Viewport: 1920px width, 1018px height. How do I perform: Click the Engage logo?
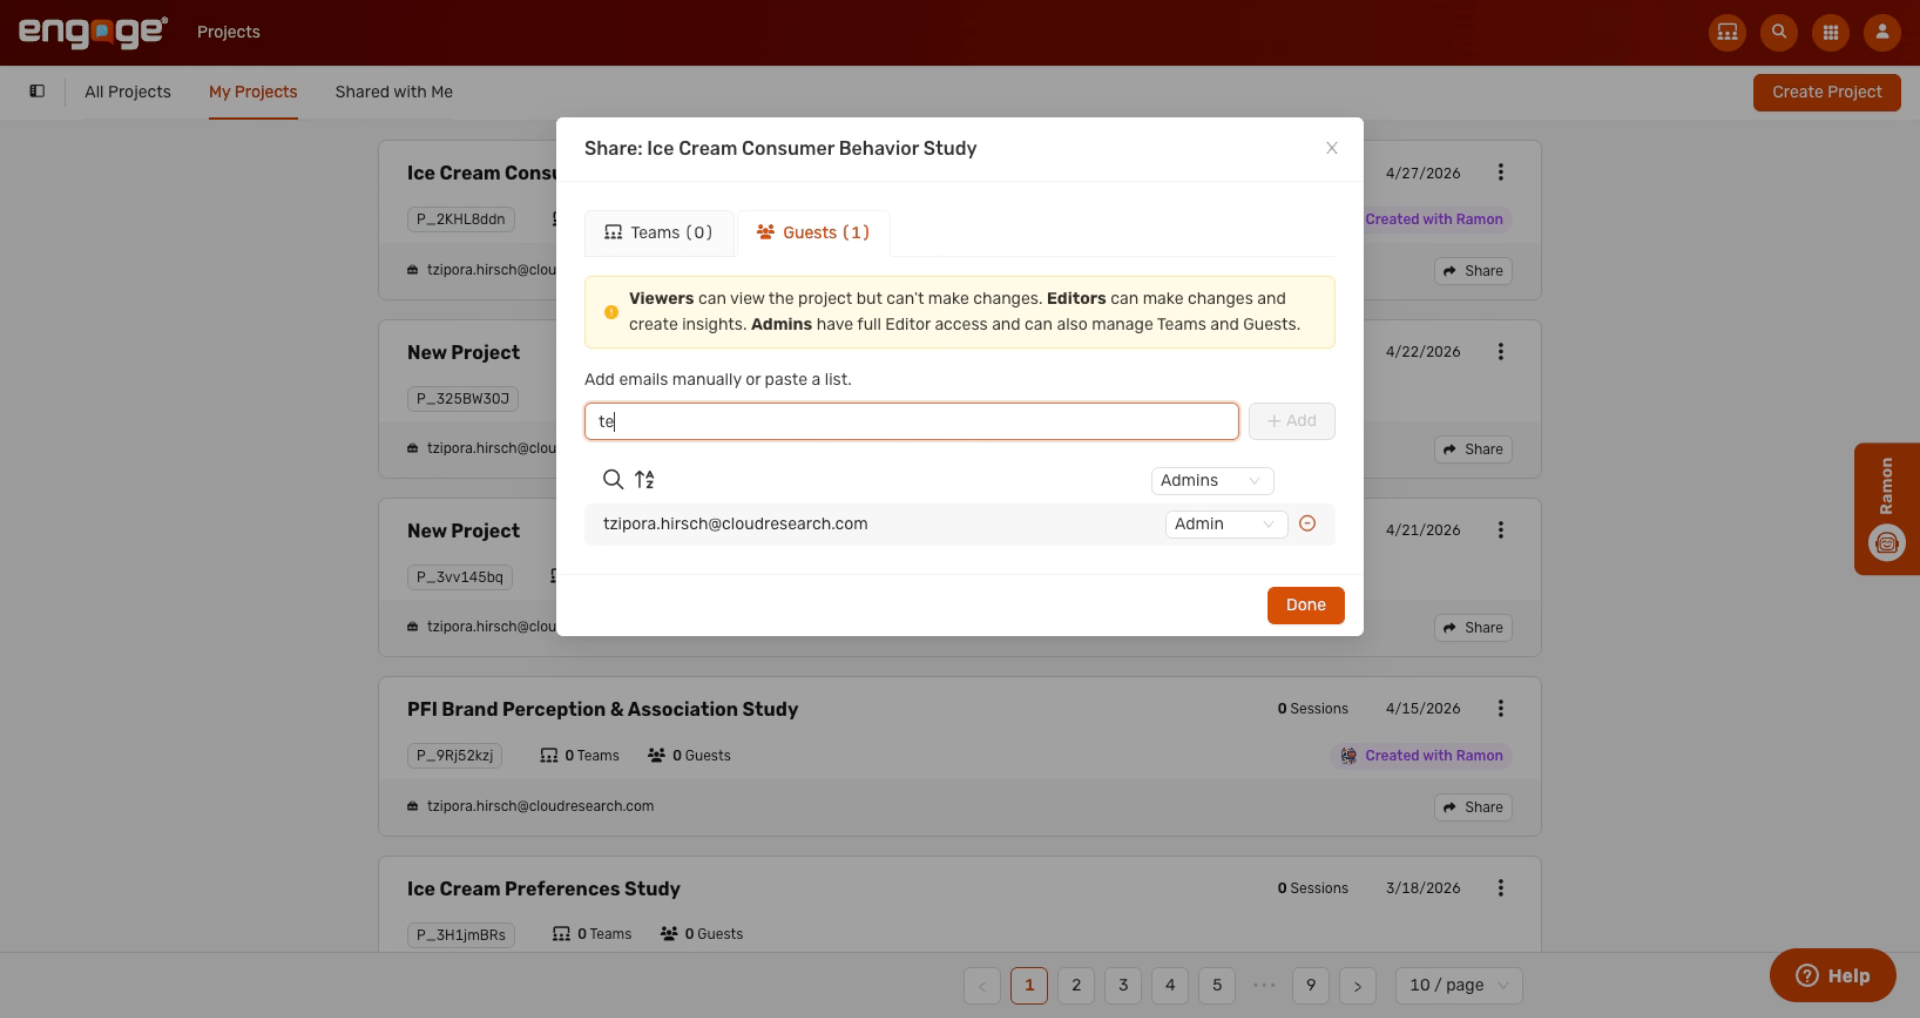(x=93, y=32)
